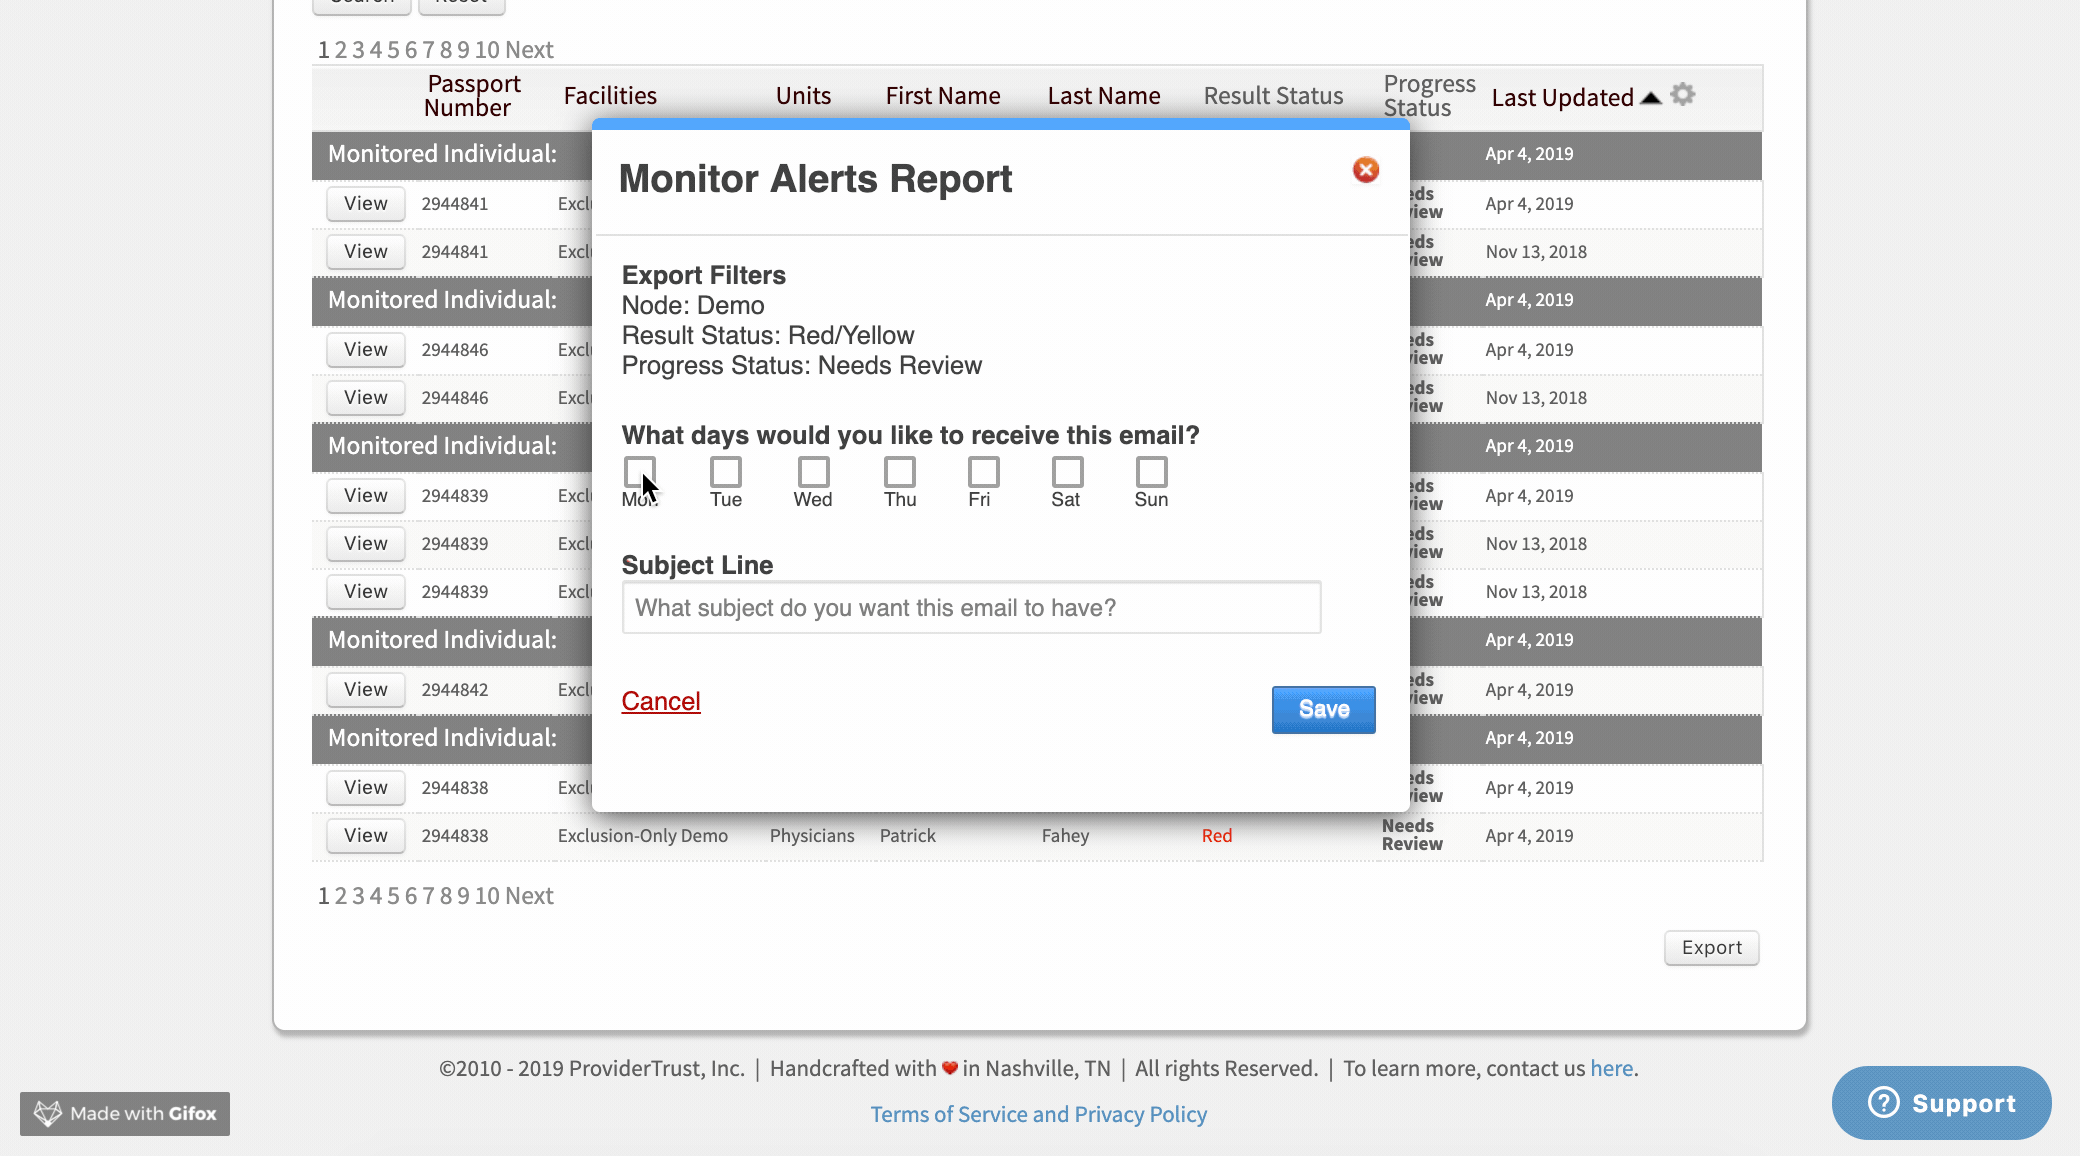2080x1156 pixels.
Task: Click the Cancel link
Action: pyautogui.click(x=661, y=701)
